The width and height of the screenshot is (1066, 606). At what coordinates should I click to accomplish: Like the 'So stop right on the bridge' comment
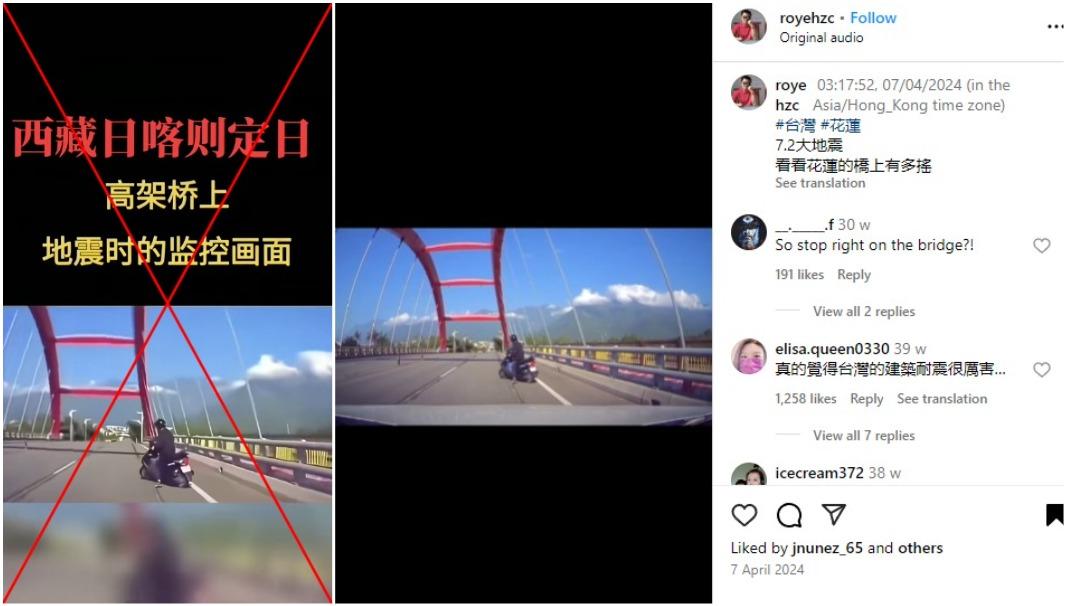click(1042, 246)
